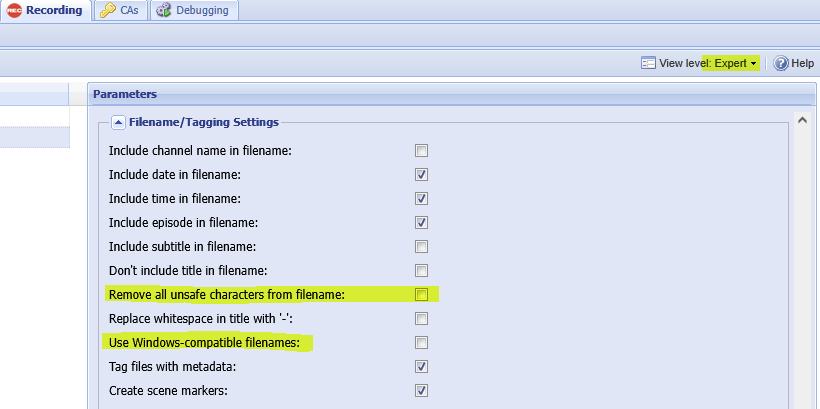Enable Use Windows-compatible filenames
Viewport: 820px width, 409px height.
point(422,343)
